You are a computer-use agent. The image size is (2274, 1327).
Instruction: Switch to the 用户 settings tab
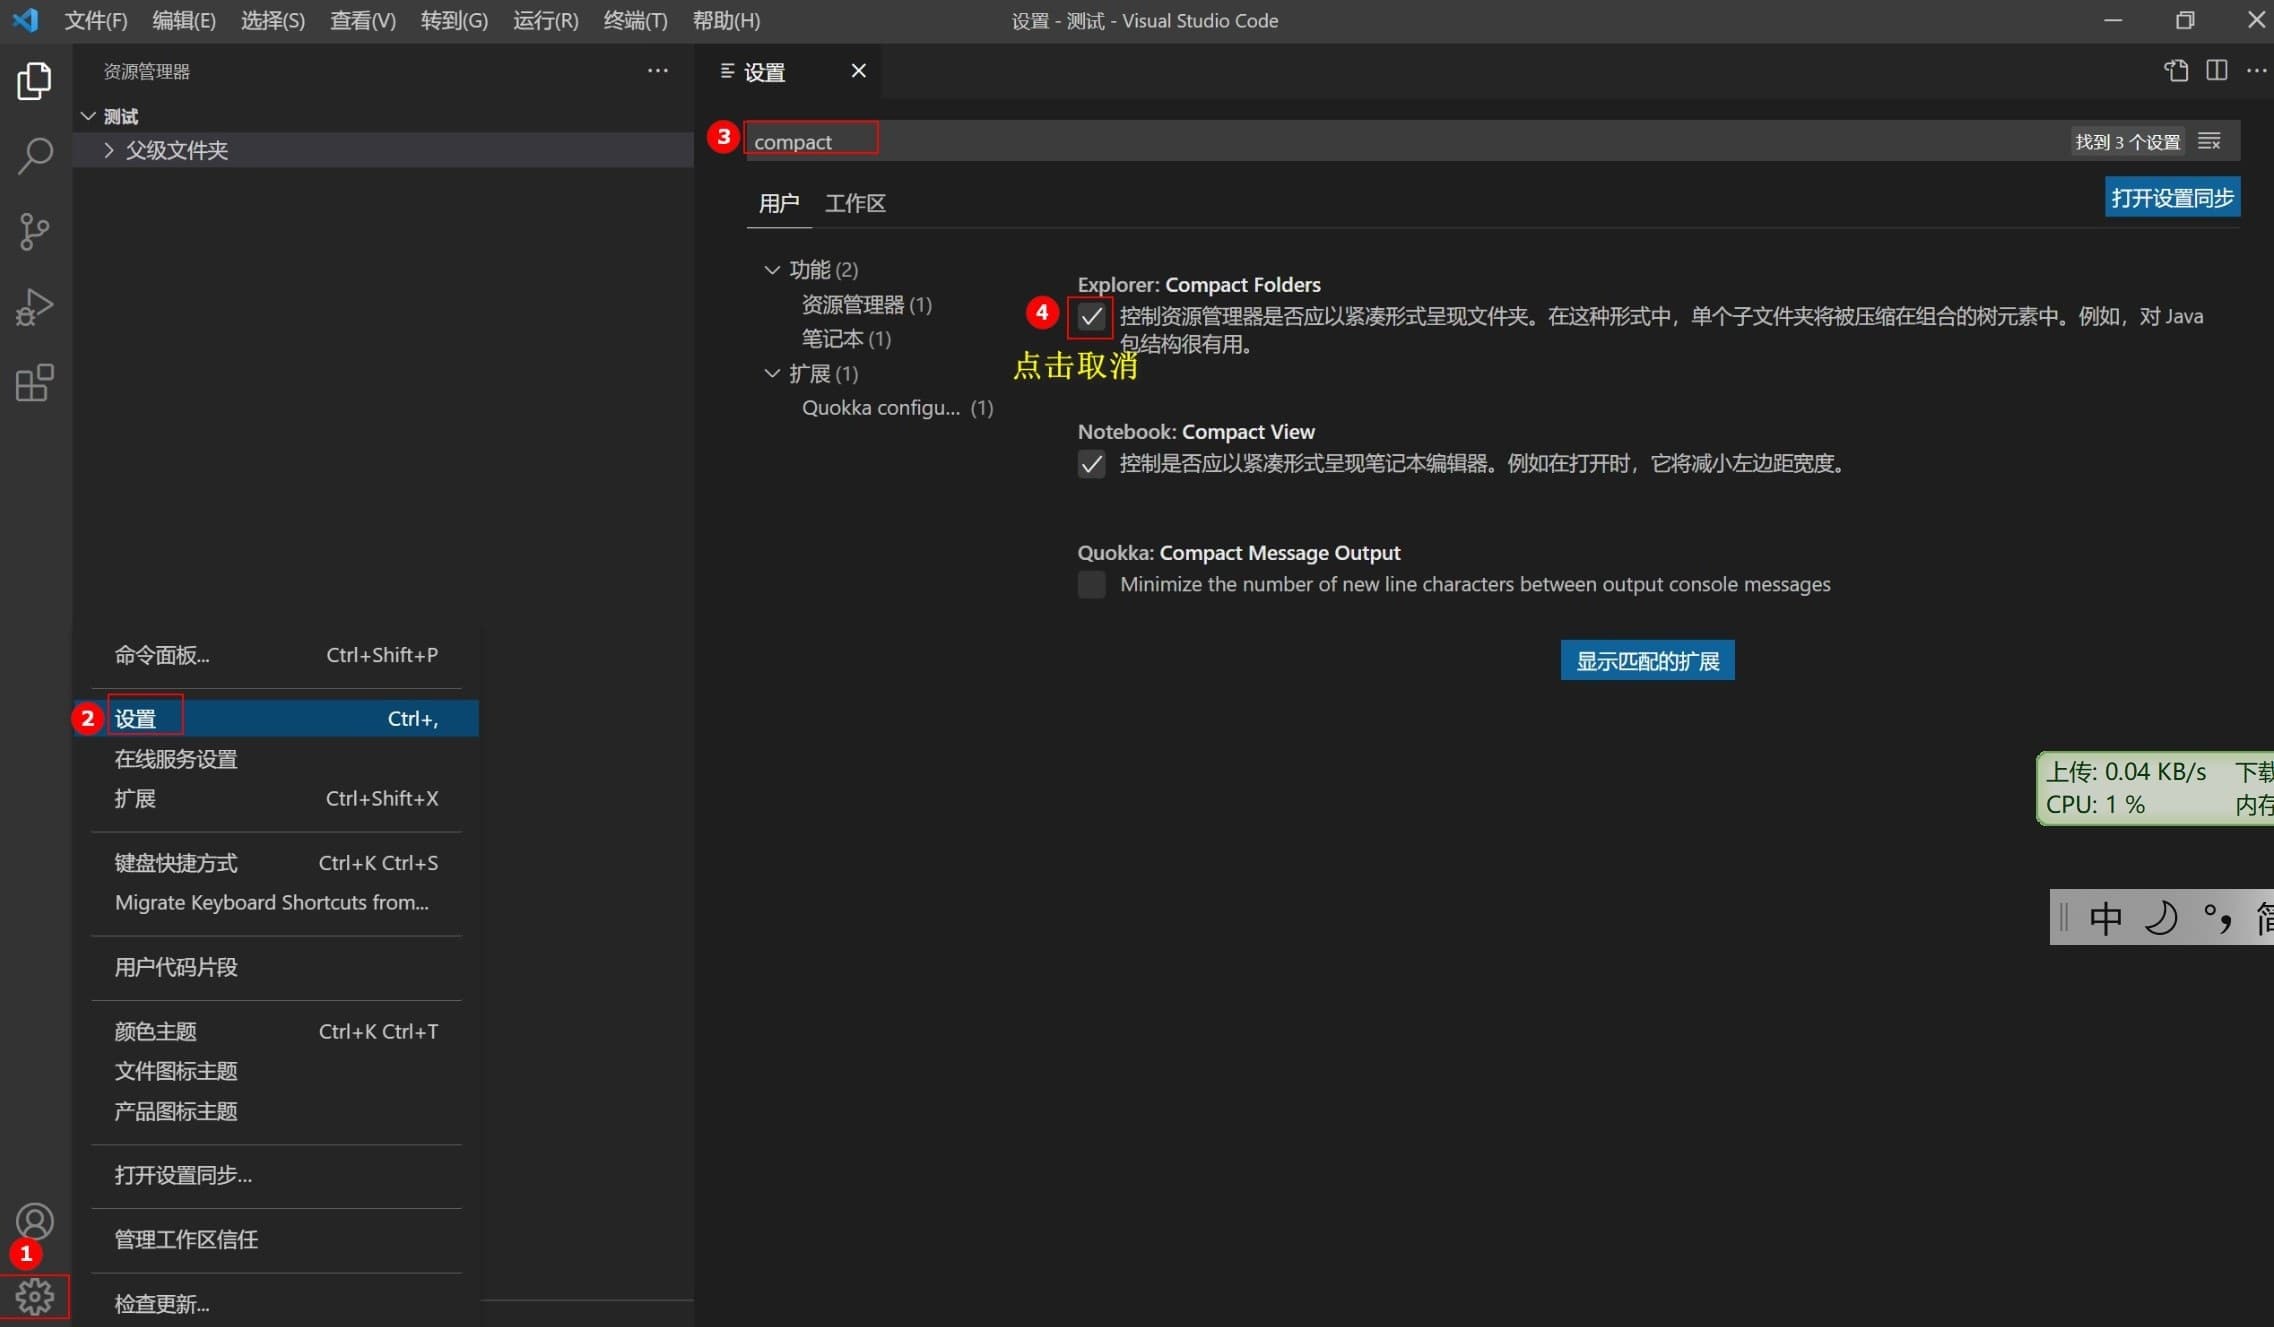click(x=779, y=204)
